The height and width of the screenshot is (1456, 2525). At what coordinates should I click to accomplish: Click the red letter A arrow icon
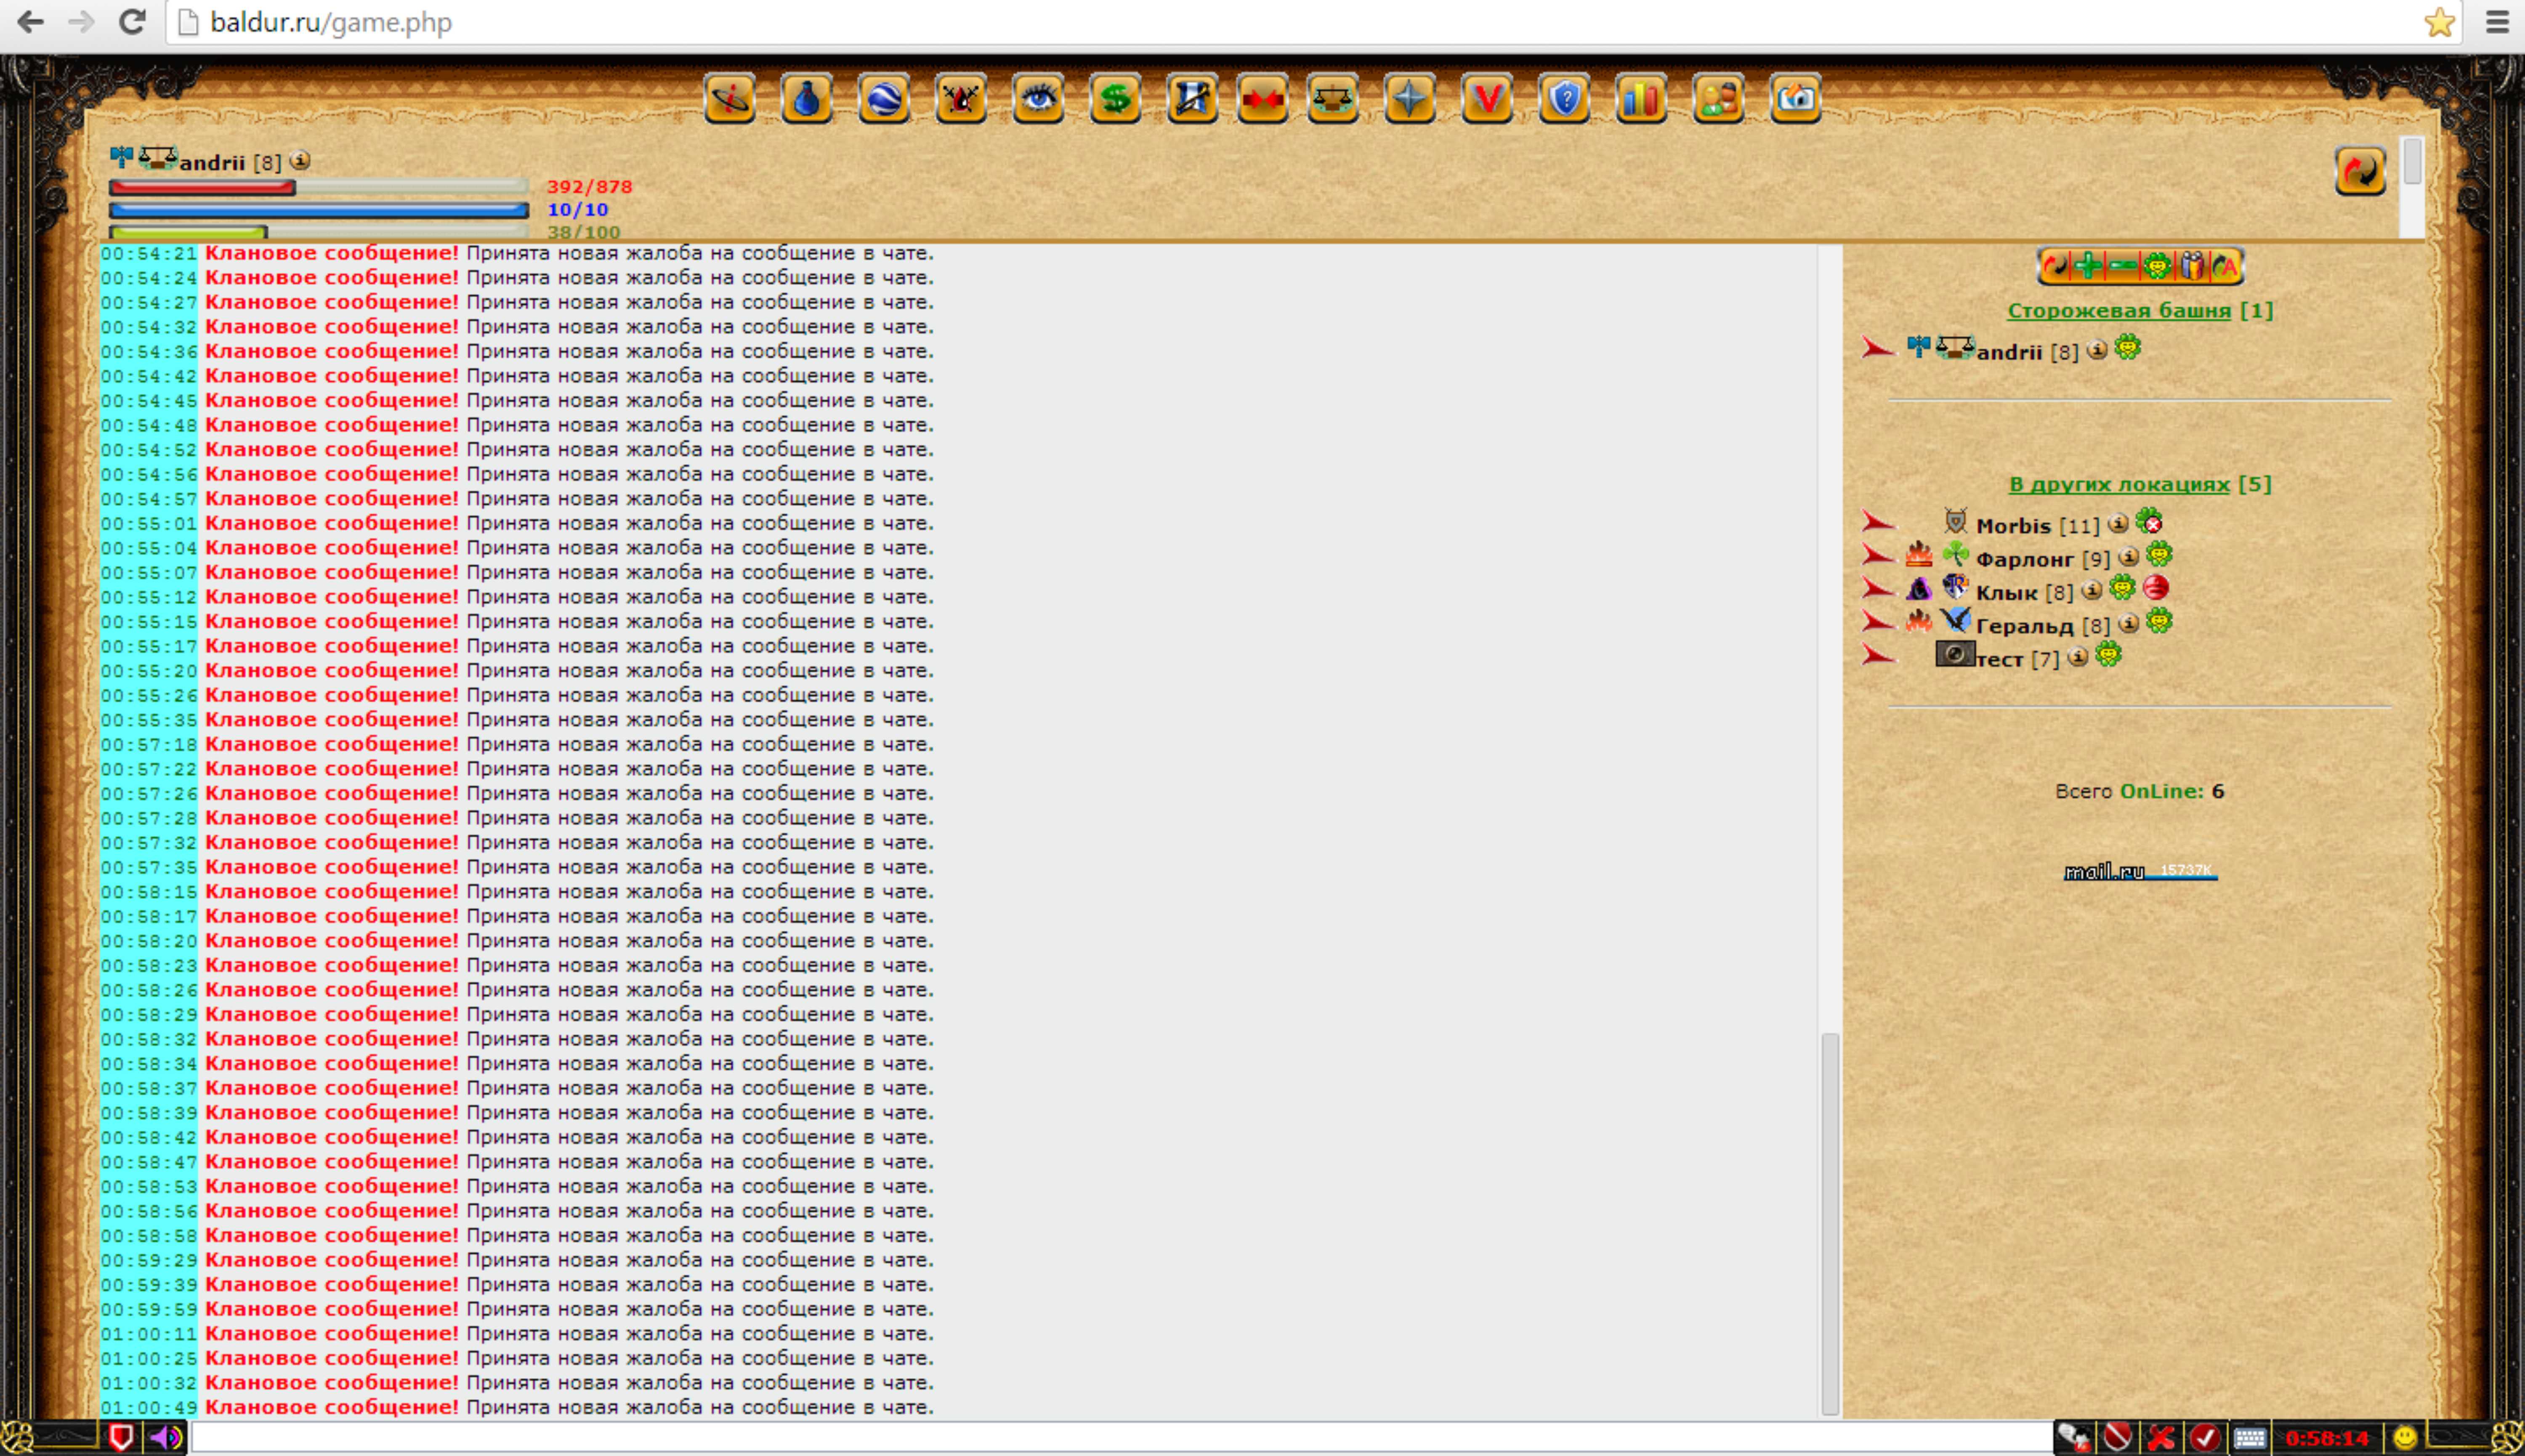pos(2225,266)
